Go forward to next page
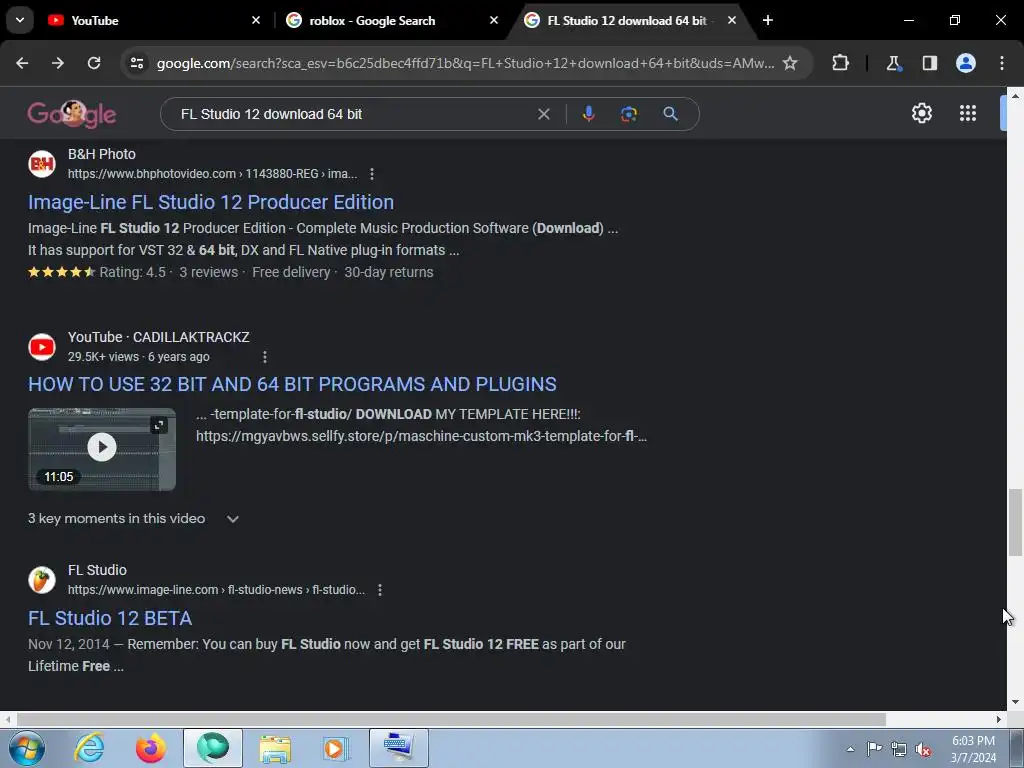 tap(58, 63)
